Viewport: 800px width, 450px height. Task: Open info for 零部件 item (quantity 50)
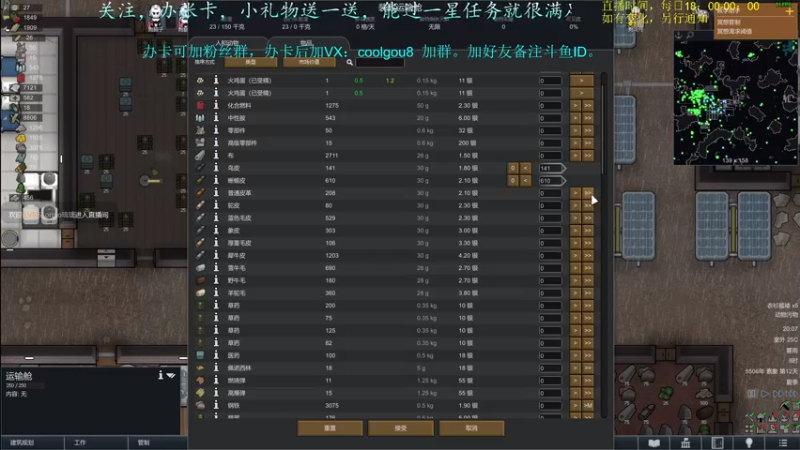[x=216, y=130]
